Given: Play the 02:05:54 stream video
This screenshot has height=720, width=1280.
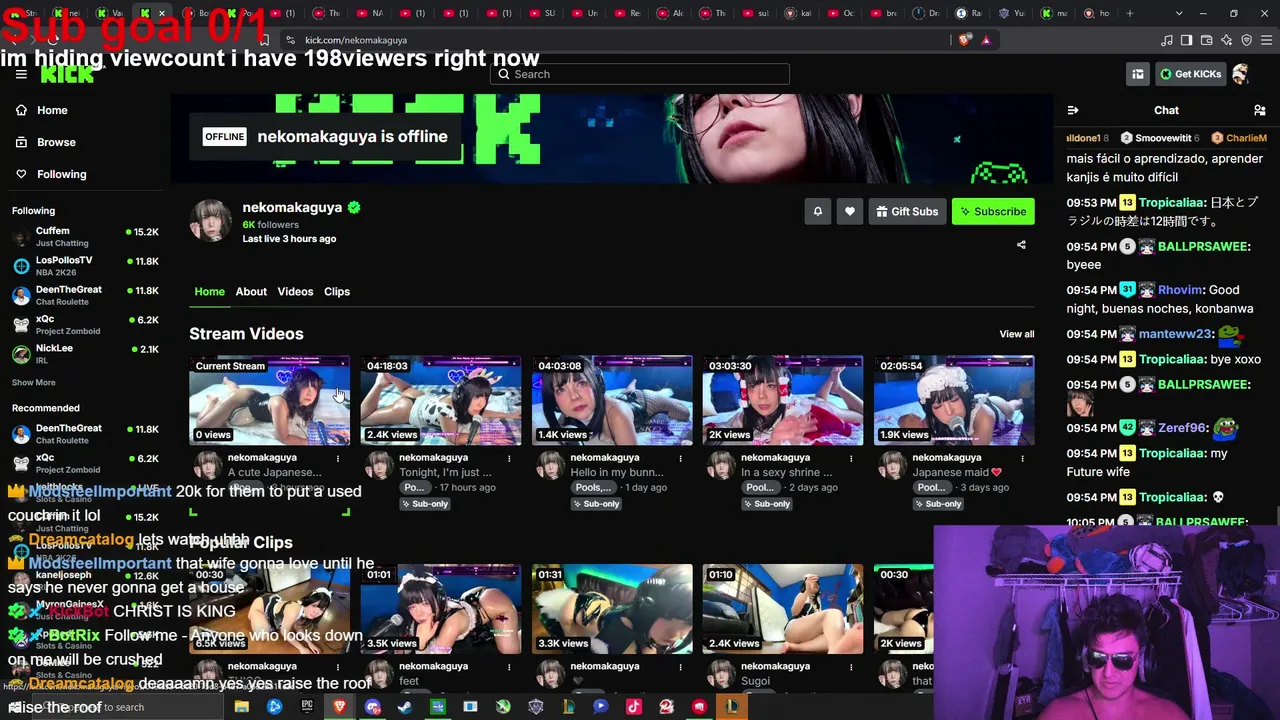Looking at the screenshot, I should tap(954, 400).
